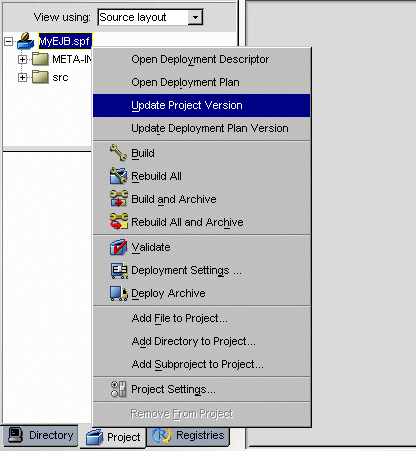Choose Build from context menu
Image resolution: width=416 pixels, height=451 pixels.
tap(201, 153)
